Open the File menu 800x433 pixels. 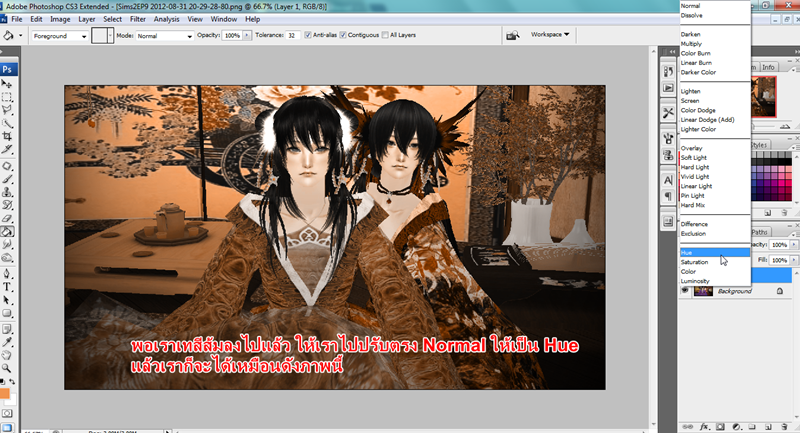(x=17, y=19)
